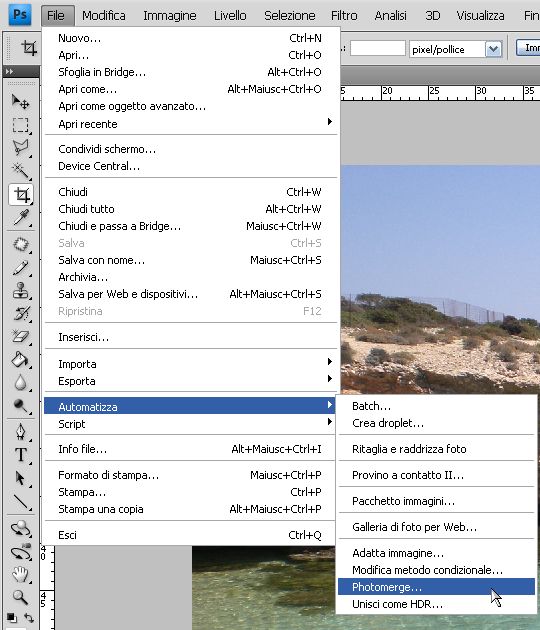Choose Provino a contatto II
The image size is (540, 630).
click(x=436, y=475)
